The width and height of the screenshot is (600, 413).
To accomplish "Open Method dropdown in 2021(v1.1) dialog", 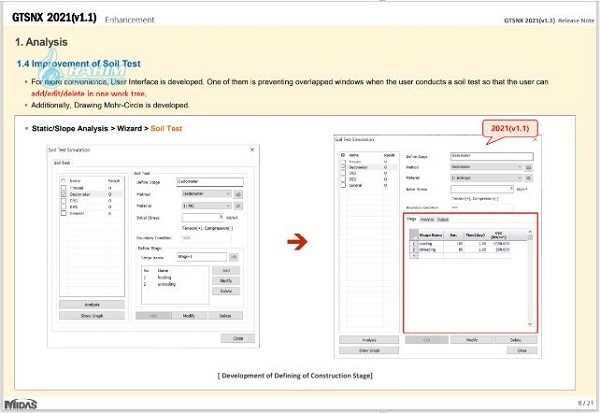I will coord(486,167).
